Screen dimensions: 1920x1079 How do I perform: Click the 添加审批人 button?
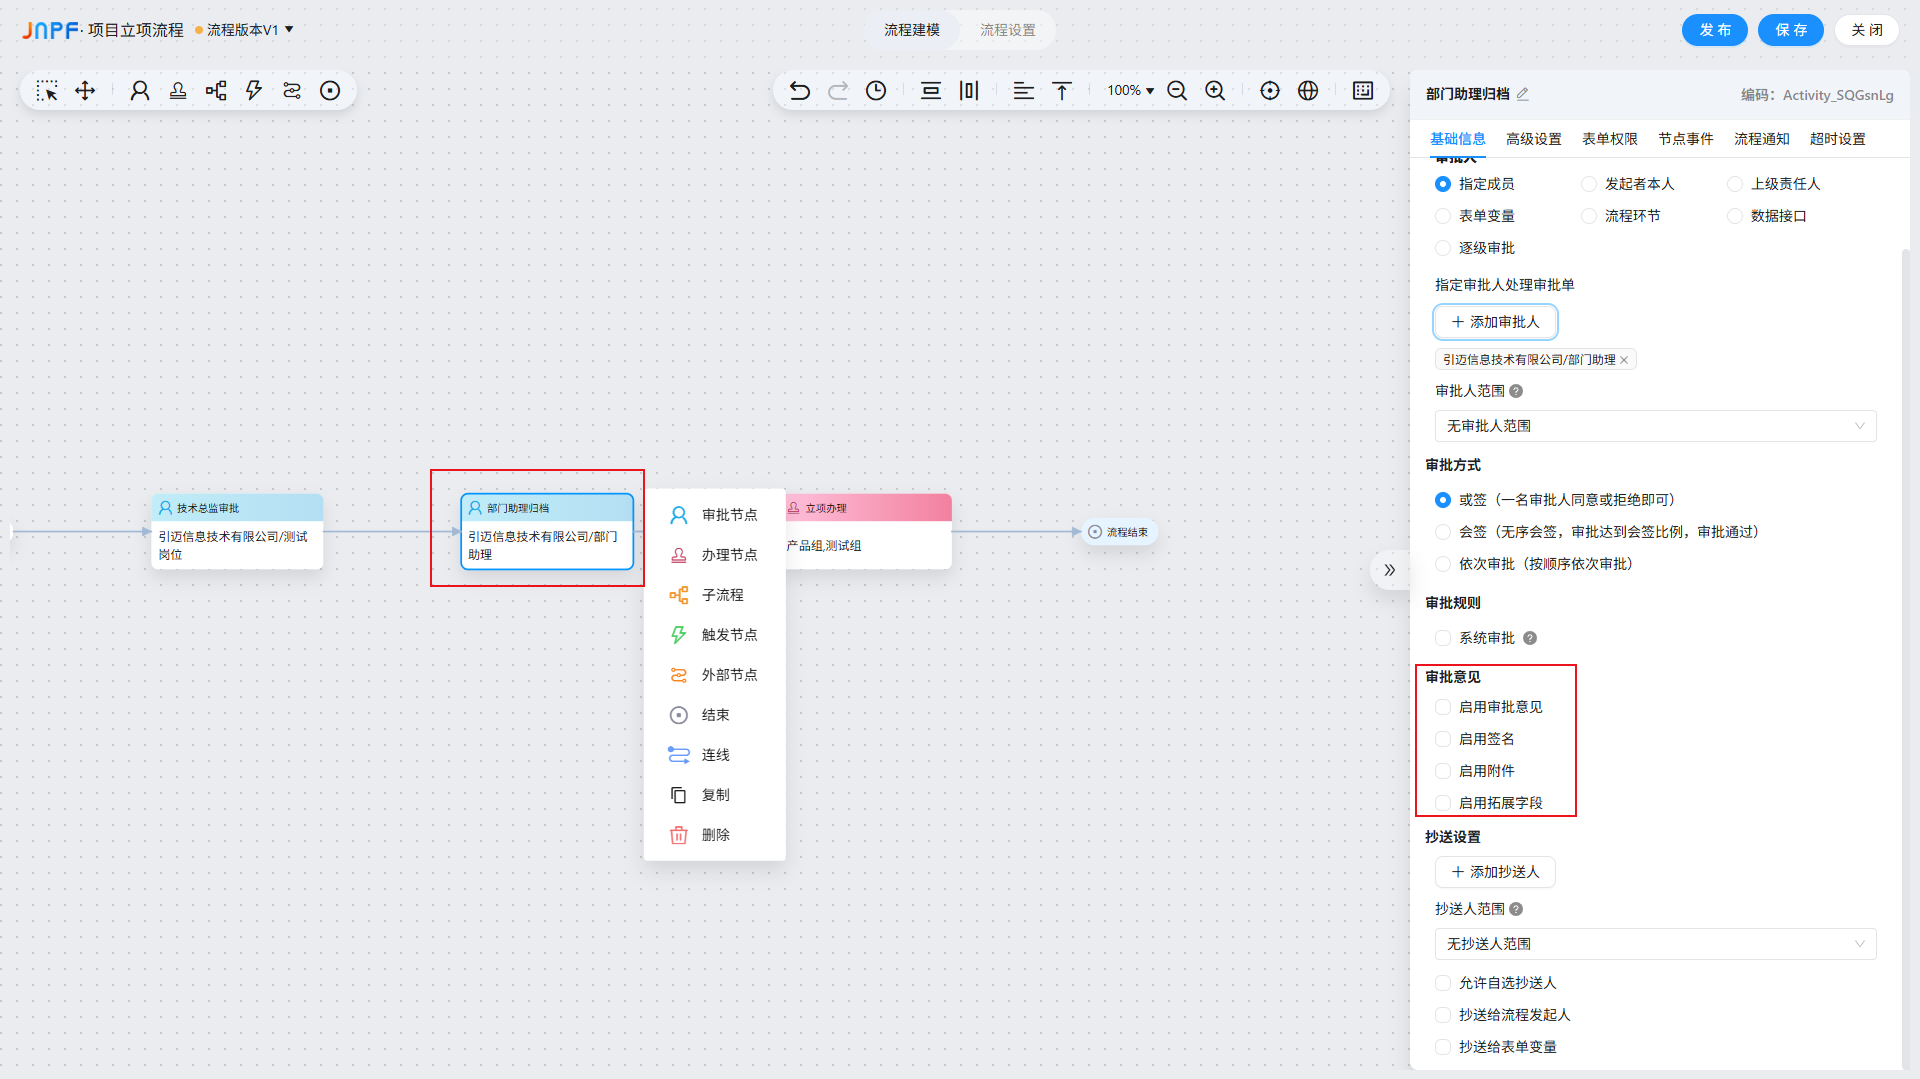[1495, 322]
